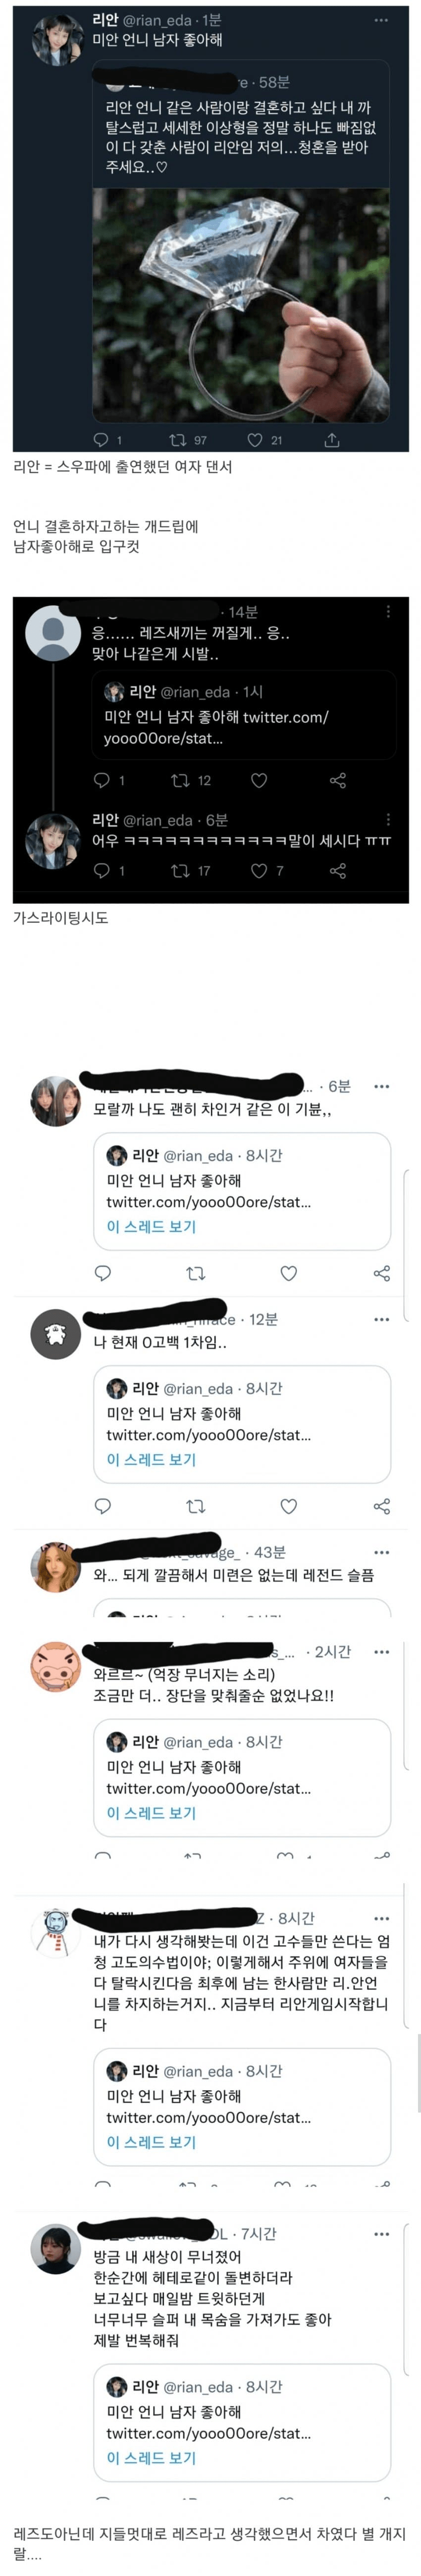Viewport: 421px width, 2576px height.
Task: Open the giant diamond ring image
Action: coord(241,305)
